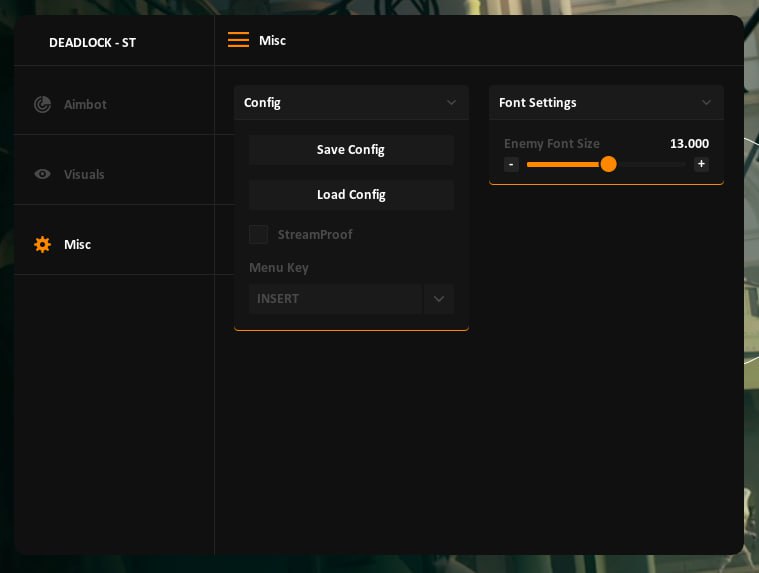Click the Enemy Font Size slider handle
Image resolution: width=759 pixels, height=573 pixels.
pos(608,164)
